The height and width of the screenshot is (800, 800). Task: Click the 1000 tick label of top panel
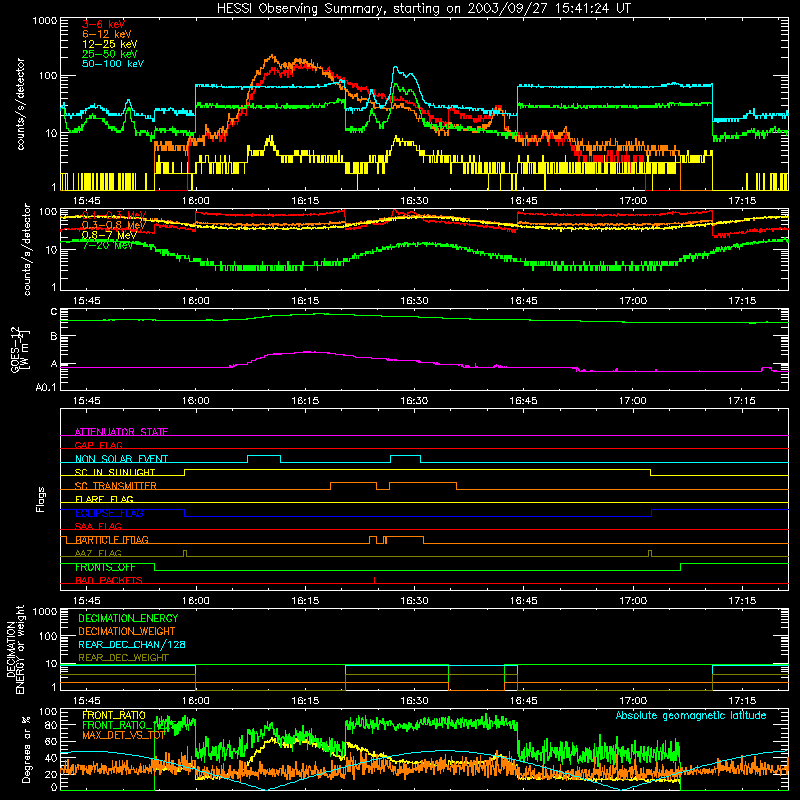click(x=45, y=21)
